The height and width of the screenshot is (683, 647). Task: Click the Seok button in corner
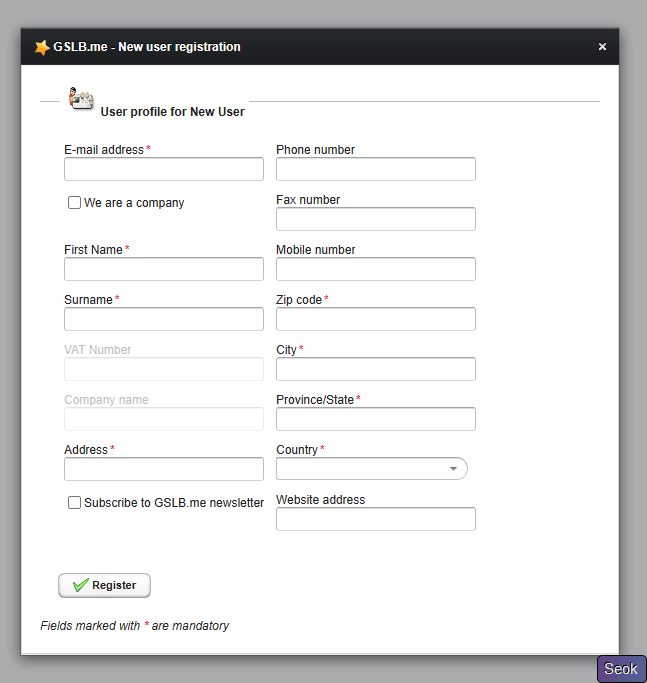[x=621, y=669]
